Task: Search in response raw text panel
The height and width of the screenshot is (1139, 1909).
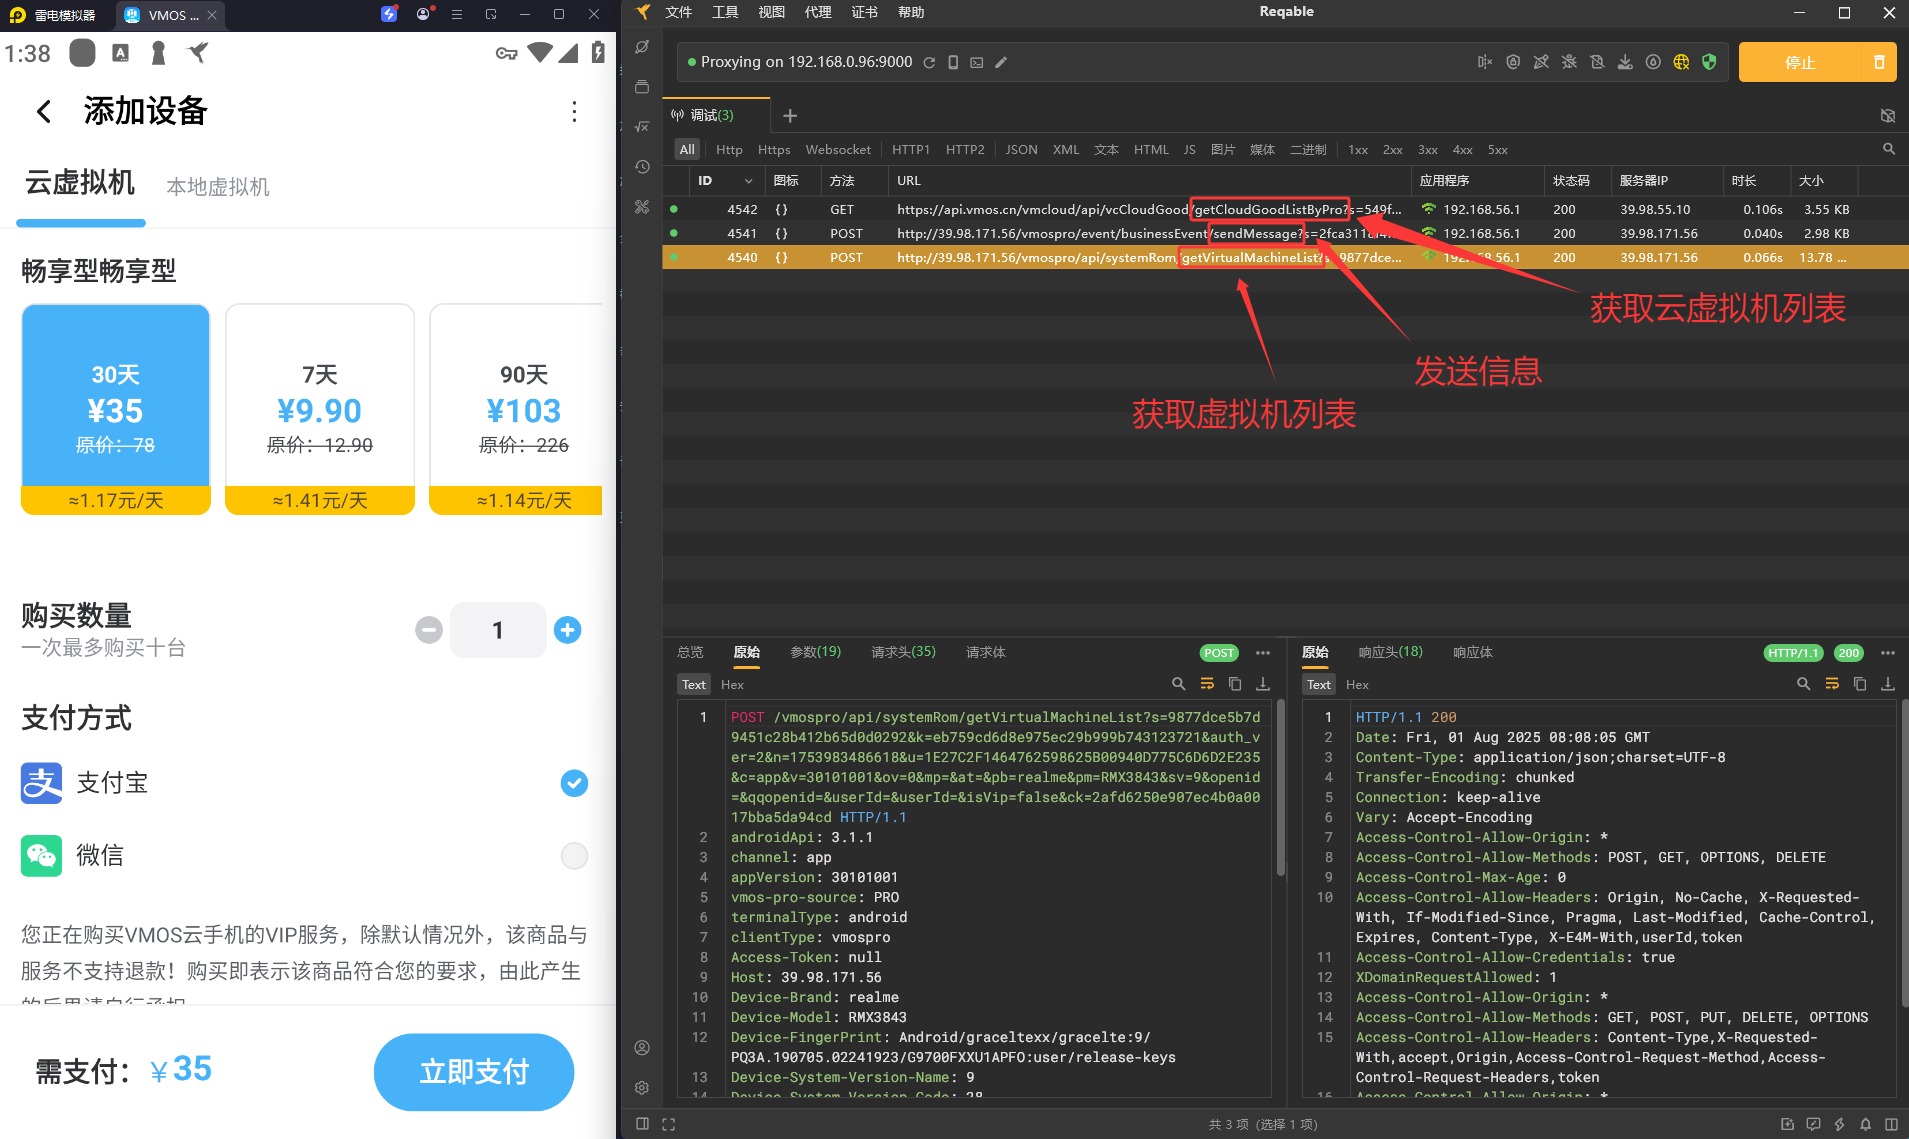Action: pos(1804,684)
